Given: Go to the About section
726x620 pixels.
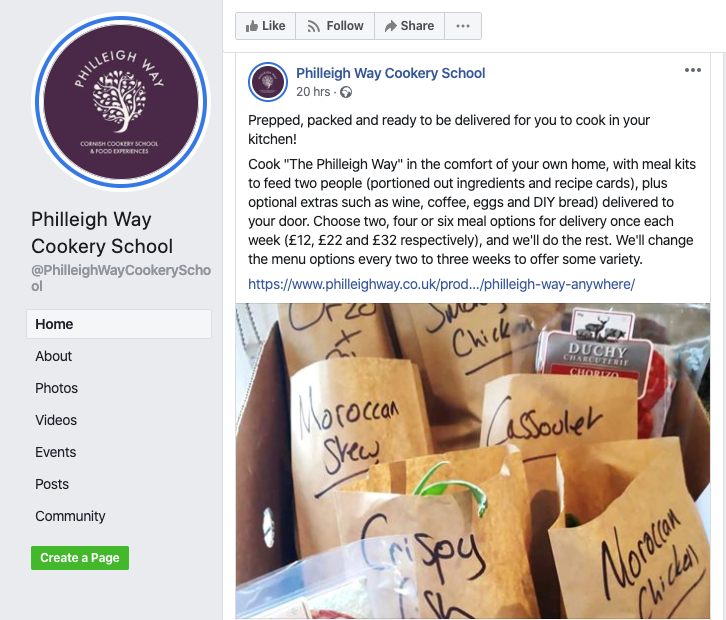Looking at the screenshot, I should coord(54,356).
